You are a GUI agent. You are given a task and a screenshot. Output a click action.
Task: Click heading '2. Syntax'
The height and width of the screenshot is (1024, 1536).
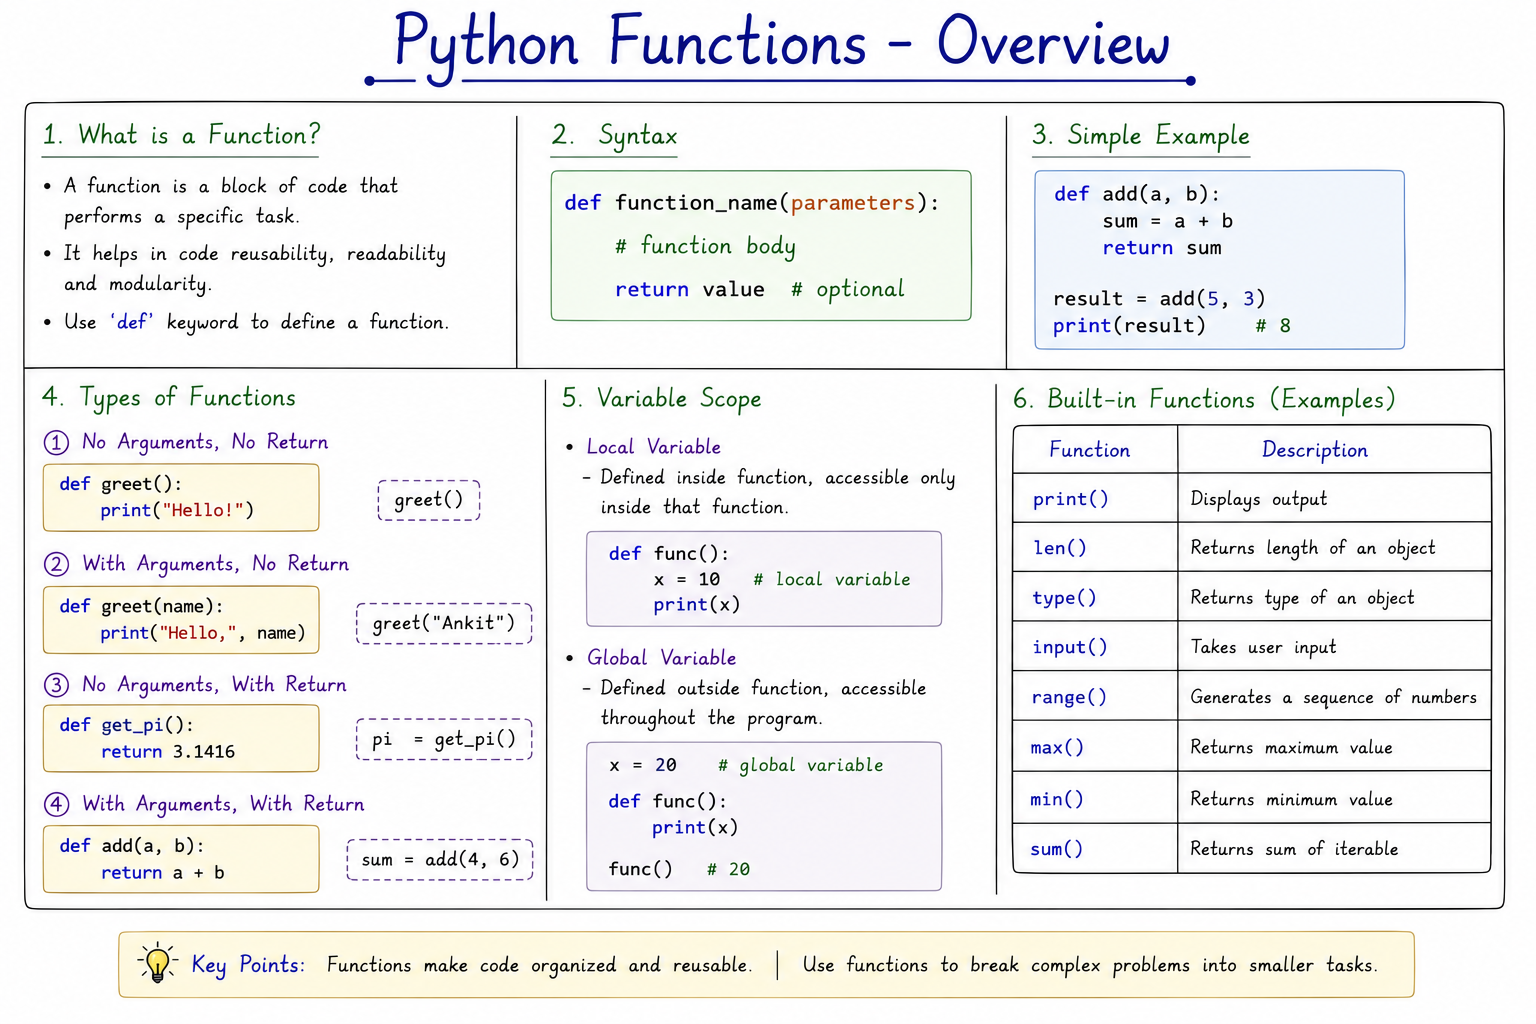tap(614, 136)
